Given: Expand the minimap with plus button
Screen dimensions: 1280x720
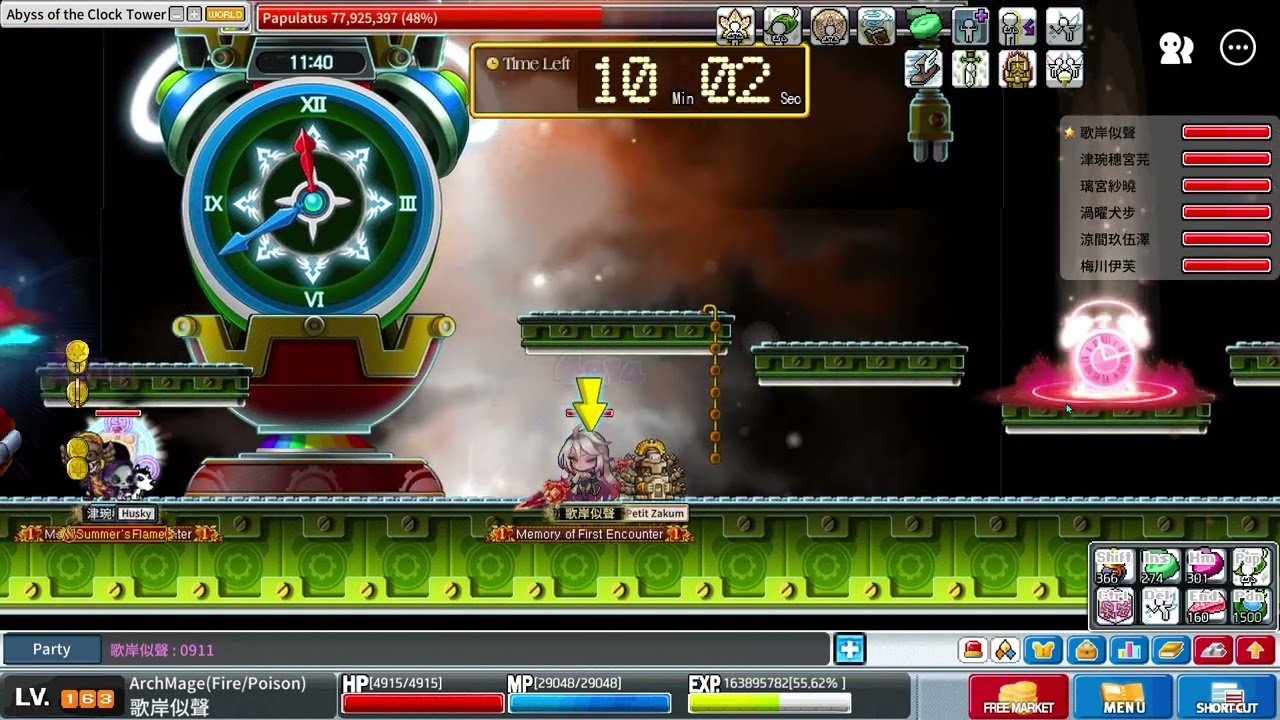Looking at the screenshot, I should 194,15.
